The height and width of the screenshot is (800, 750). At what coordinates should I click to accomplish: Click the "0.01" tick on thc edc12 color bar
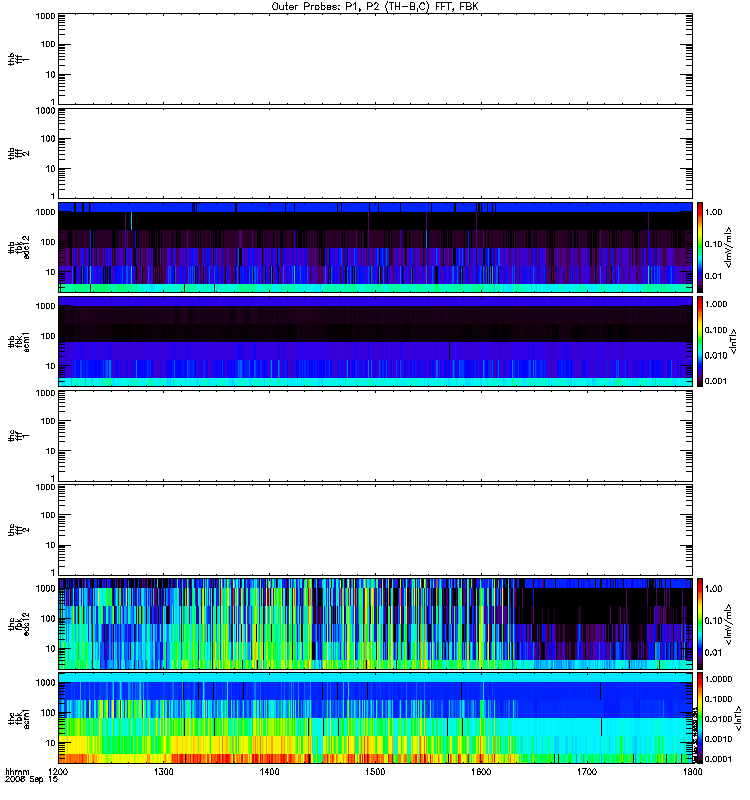(x=713, y=653)
